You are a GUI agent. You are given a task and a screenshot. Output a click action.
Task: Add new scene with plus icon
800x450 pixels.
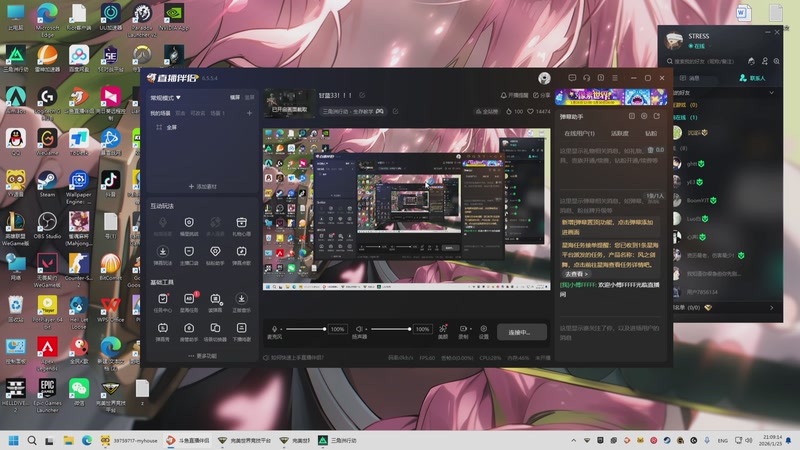tap(249, 113)
